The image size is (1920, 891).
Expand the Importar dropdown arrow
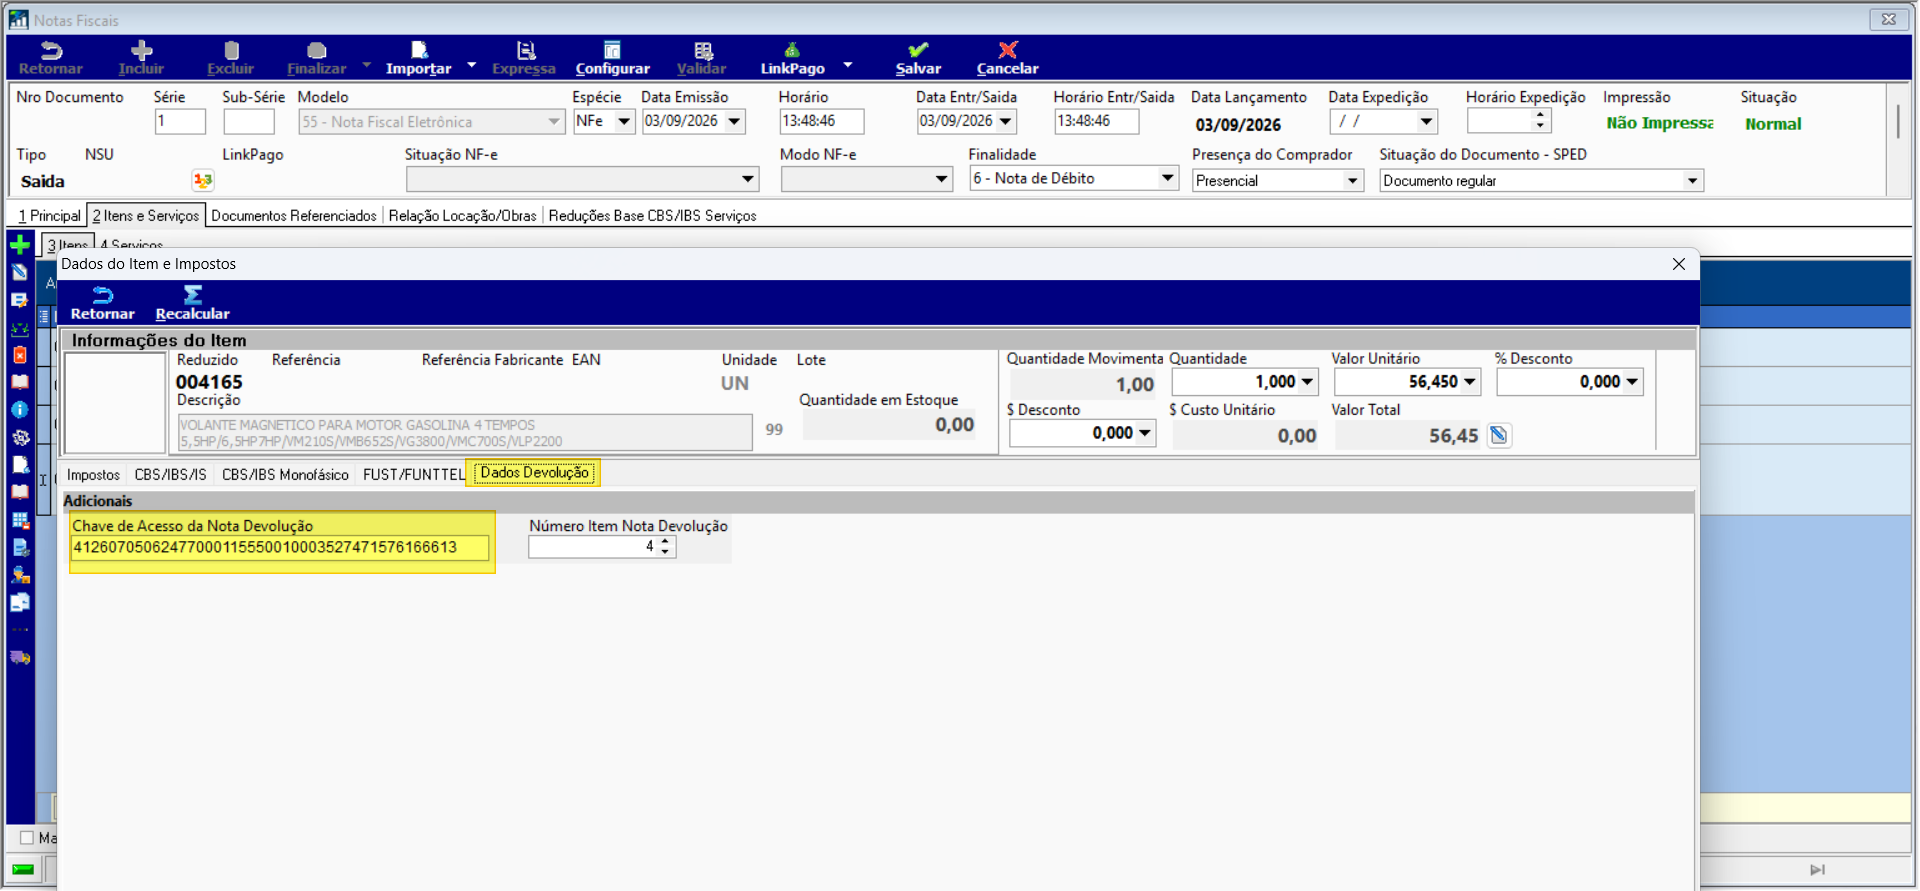[471, 65]
